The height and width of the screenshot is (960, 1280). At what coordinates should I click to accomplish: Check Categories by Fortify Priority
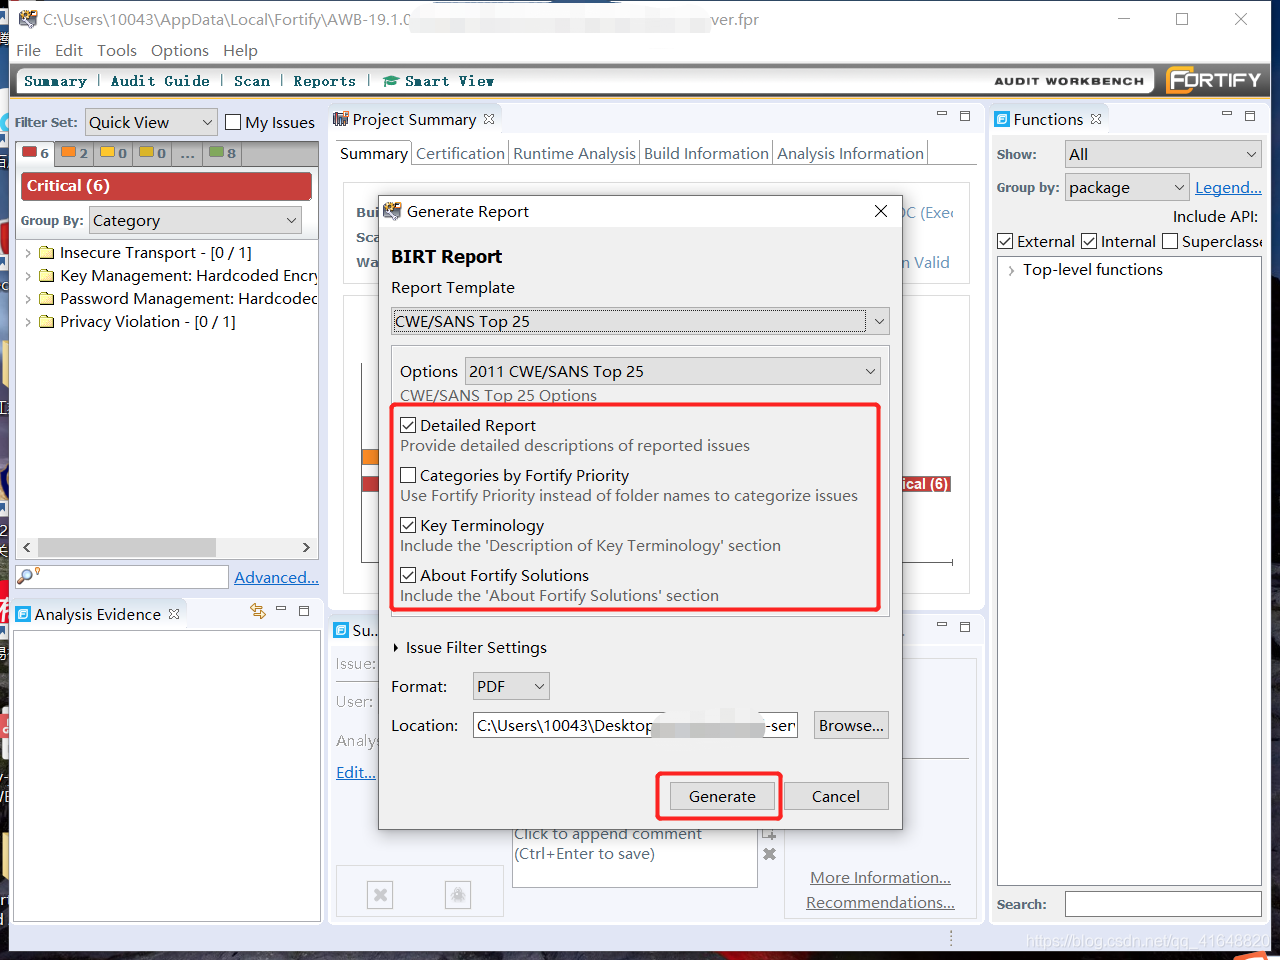[408, 475]
